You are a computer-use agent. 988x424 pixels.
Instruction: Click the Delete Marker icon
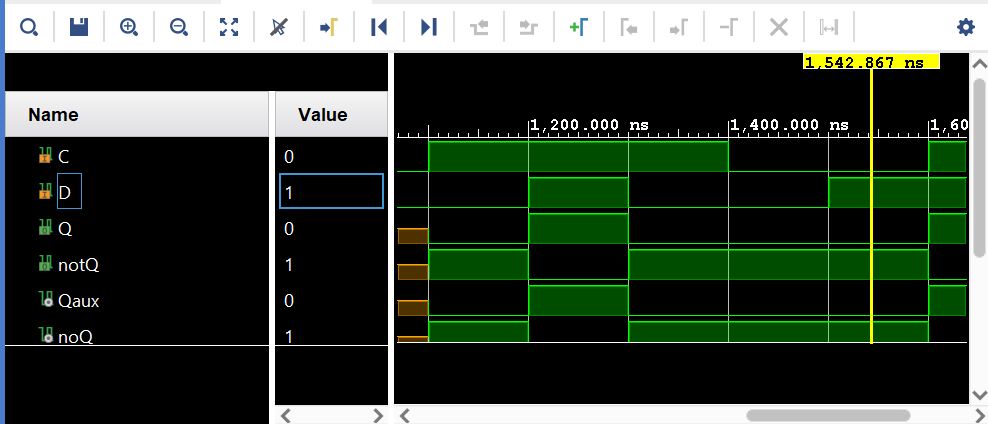728,27
